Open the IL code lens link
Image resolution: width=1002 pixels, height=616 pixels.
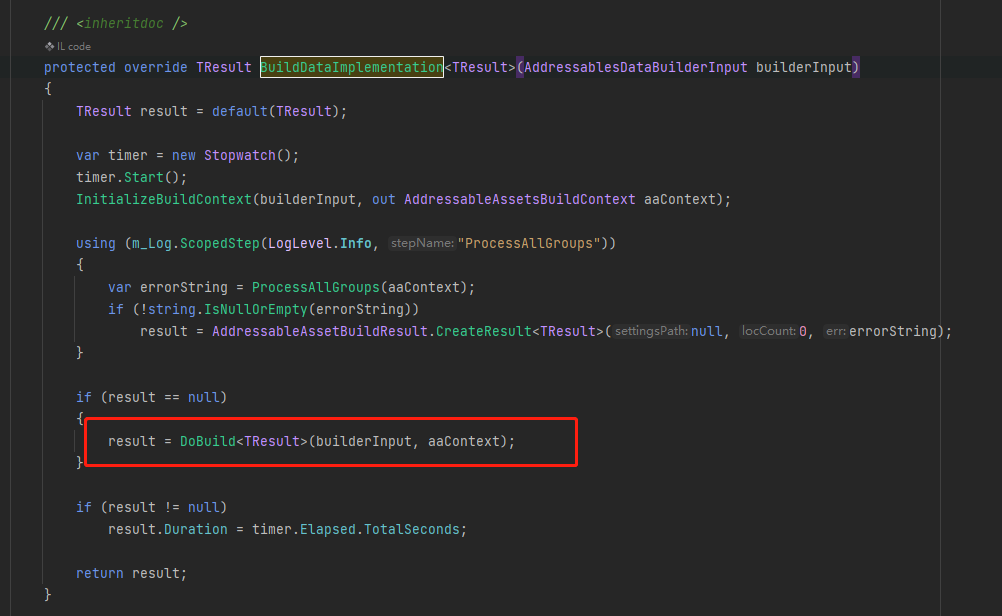coord(73,47)
